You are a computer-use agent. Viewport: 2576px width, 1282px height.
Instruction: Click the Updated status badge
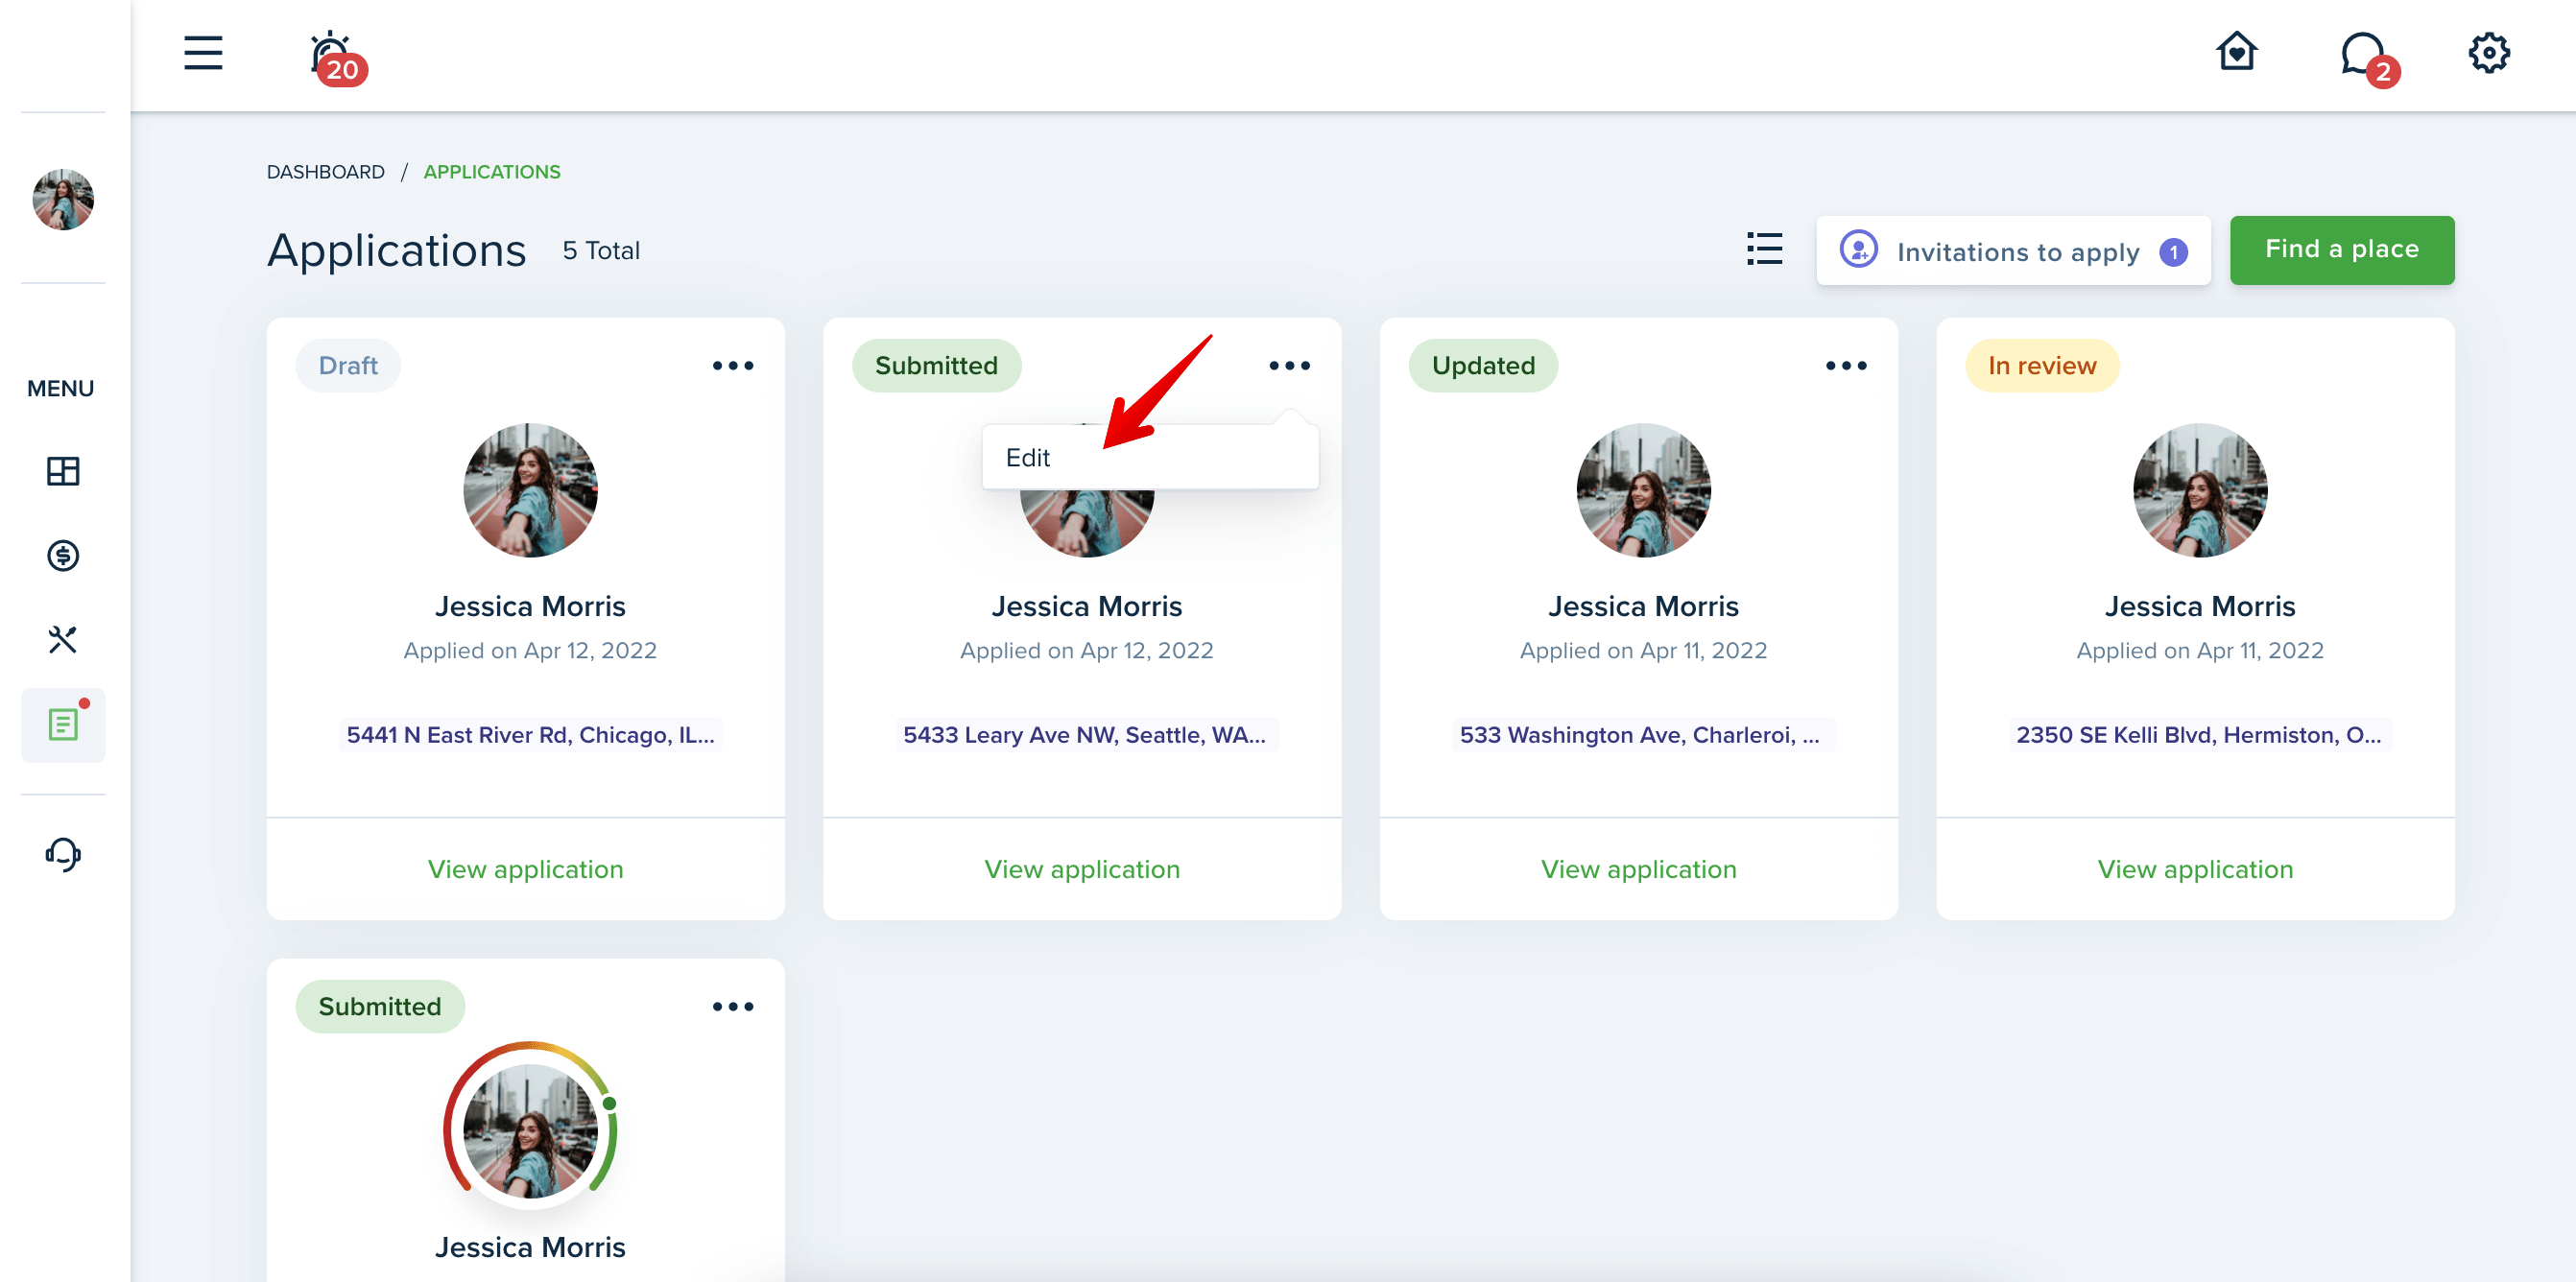coord(1483,366)
